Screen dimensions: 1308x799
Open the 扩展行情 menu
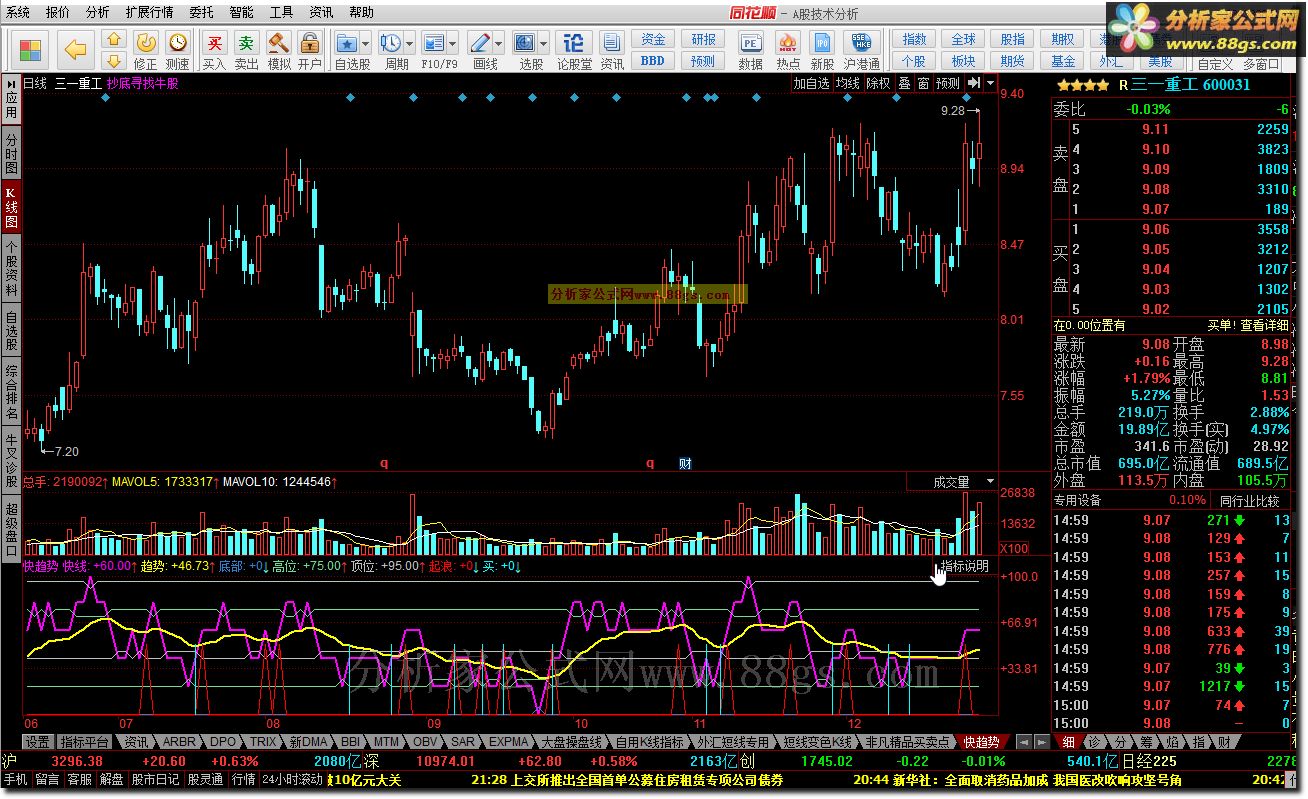149,12
